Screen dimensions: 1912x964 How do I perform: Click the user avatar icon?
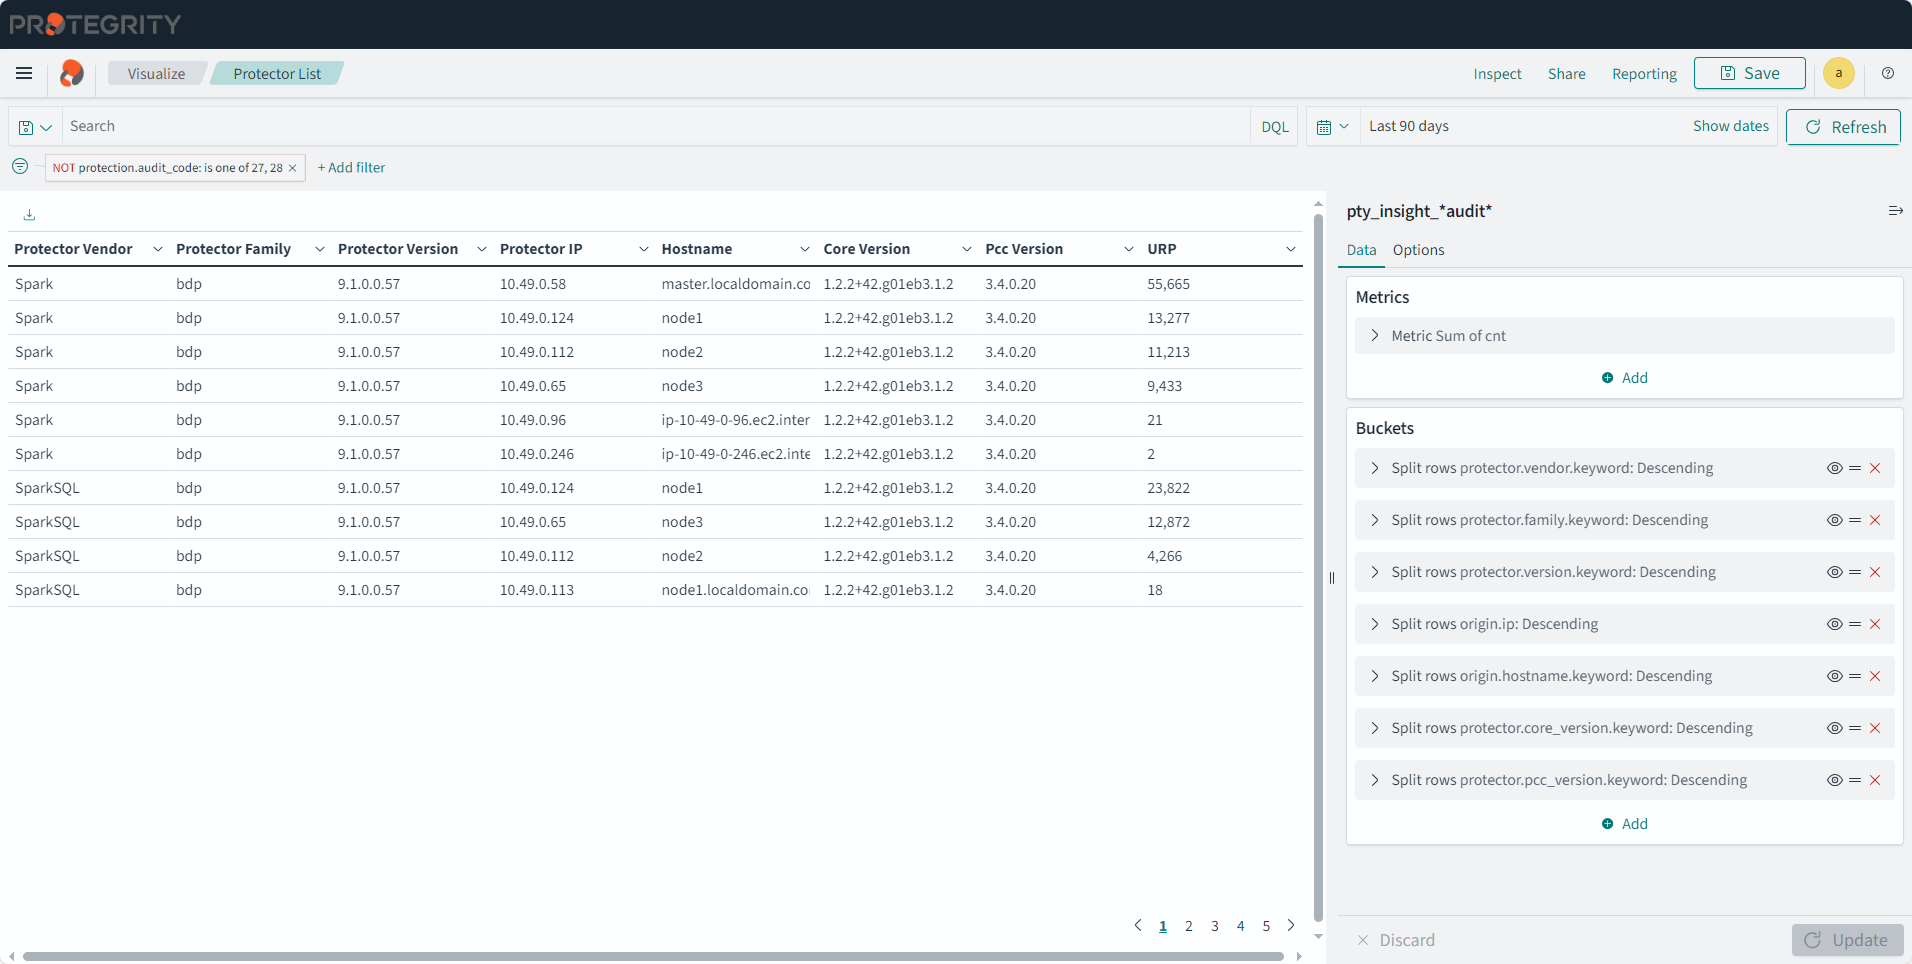coord(1838,73)
